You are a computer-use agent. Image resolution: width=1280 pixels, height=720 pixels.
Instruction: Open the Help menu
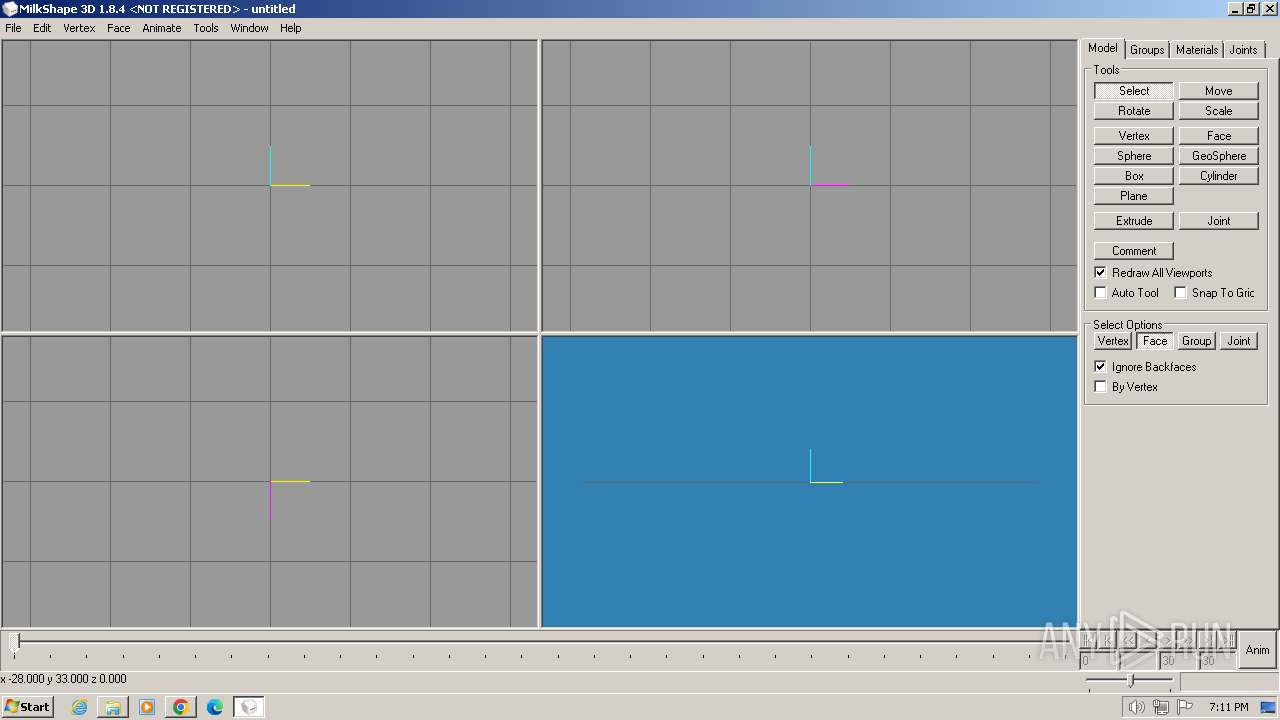pos(291,28)
